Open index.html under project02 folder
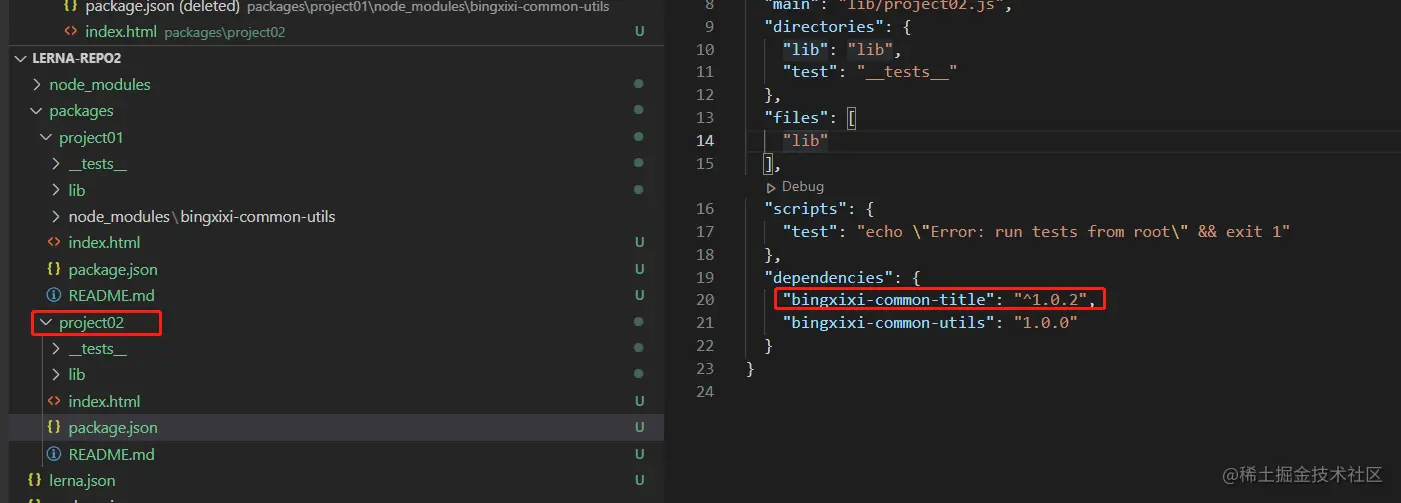This screenshot has height=503, width=1401. (x=104, y=401)
